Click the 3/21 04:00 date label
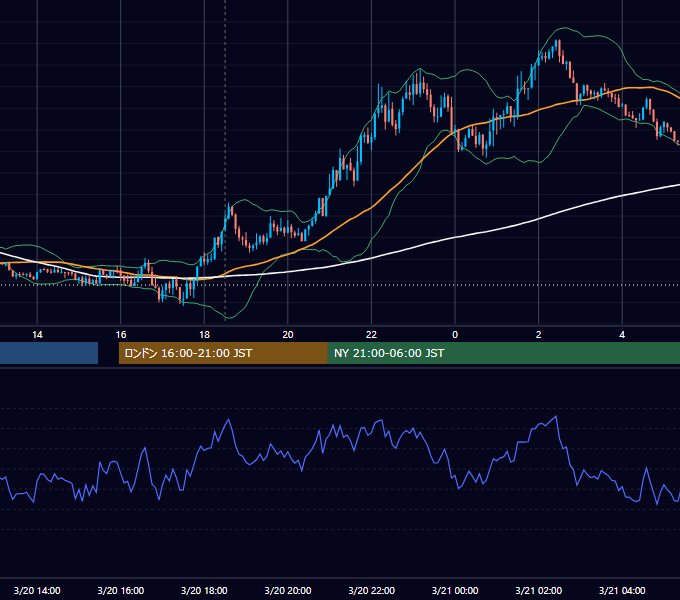Image resolution: width=680 pixels, height=600 pixels. coord(622,590)
